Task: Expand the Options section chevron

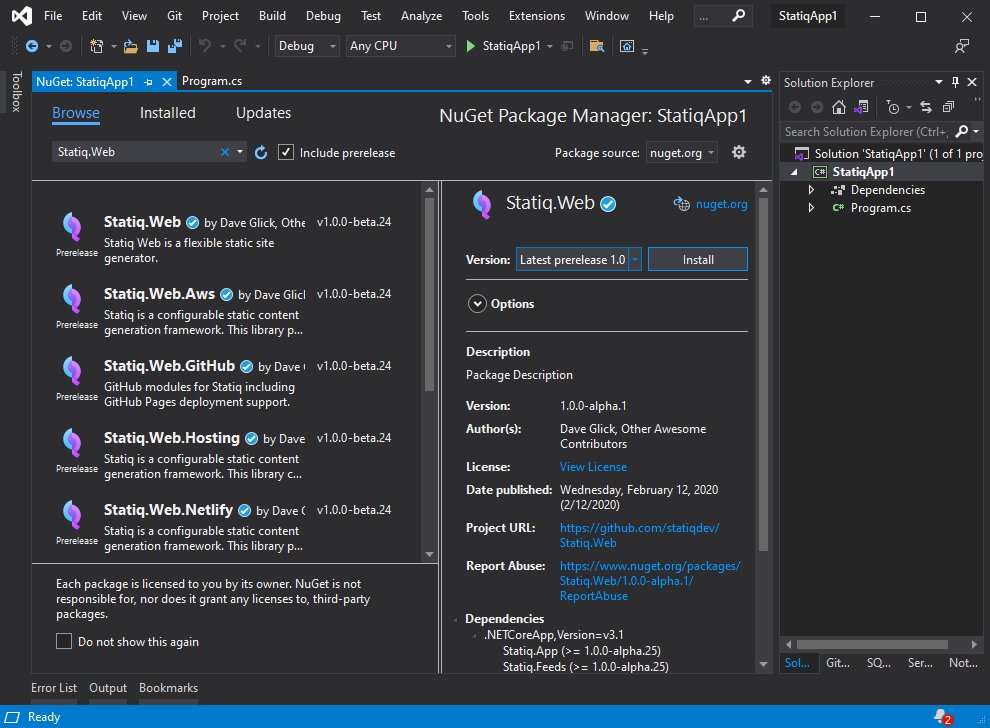Action: coord(477,304)
